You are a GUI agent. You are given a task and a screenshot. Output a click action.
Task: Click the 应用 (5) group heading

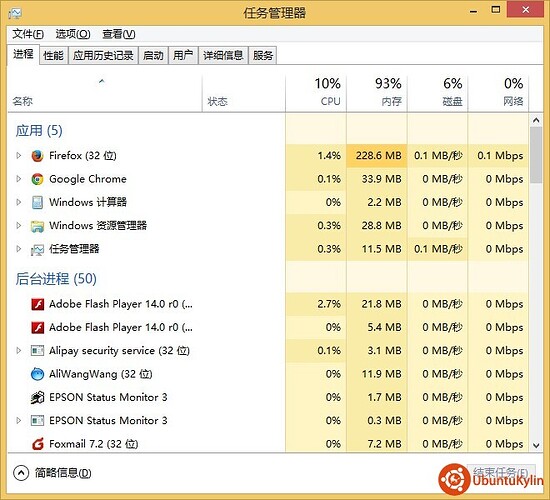[x=39, y=131]
